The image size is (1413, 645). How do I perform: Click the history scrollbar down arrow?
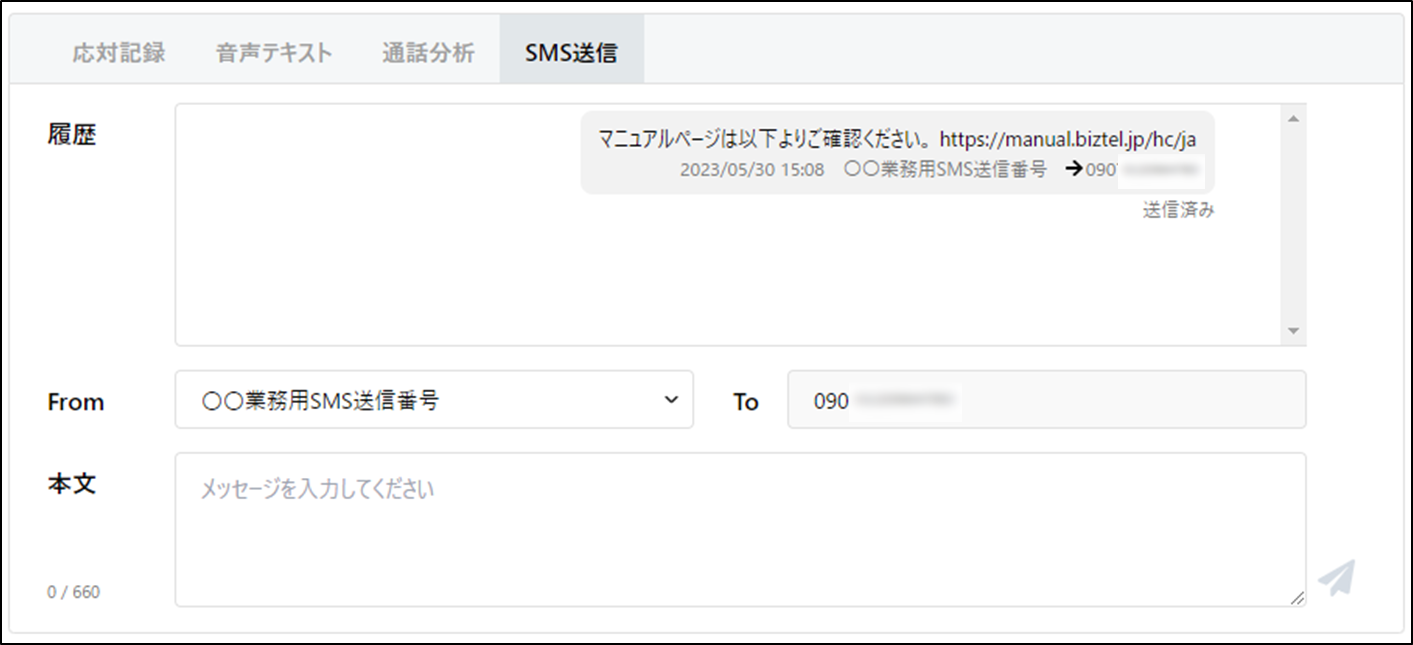click(1293, 330)
